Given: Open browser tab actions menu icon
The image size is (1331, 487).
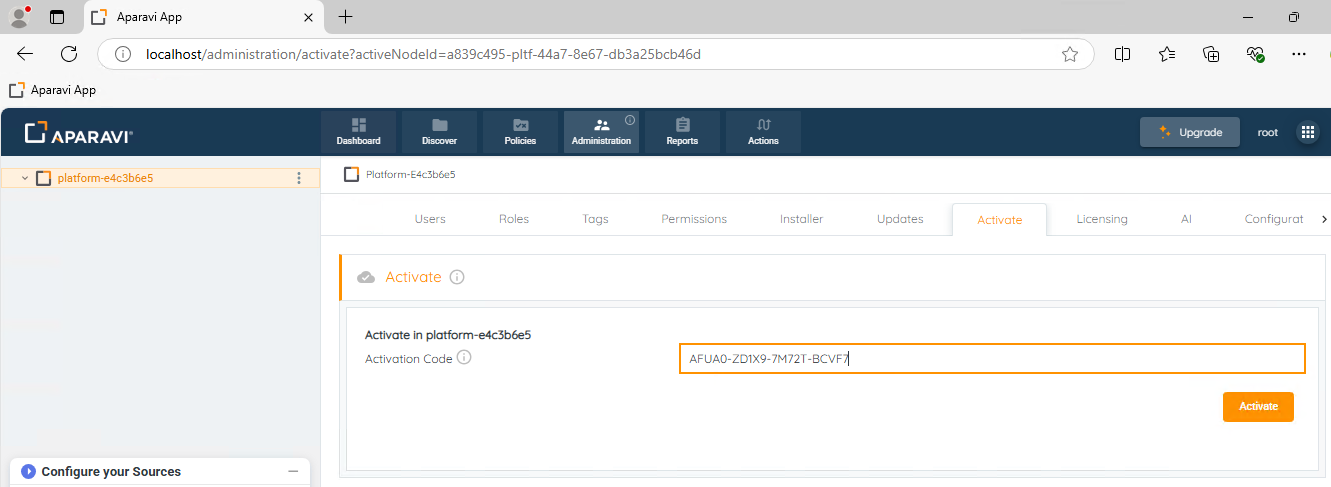Looking at the screenshot, I should (57, 17).
